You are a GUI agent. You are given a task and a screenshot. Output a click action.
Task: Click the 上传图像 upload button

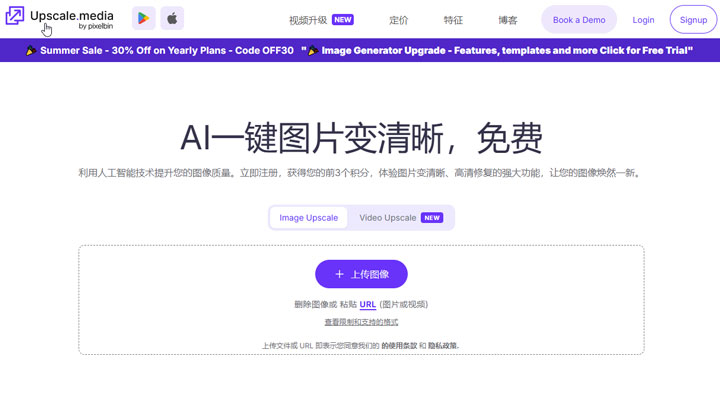(361, 274)
